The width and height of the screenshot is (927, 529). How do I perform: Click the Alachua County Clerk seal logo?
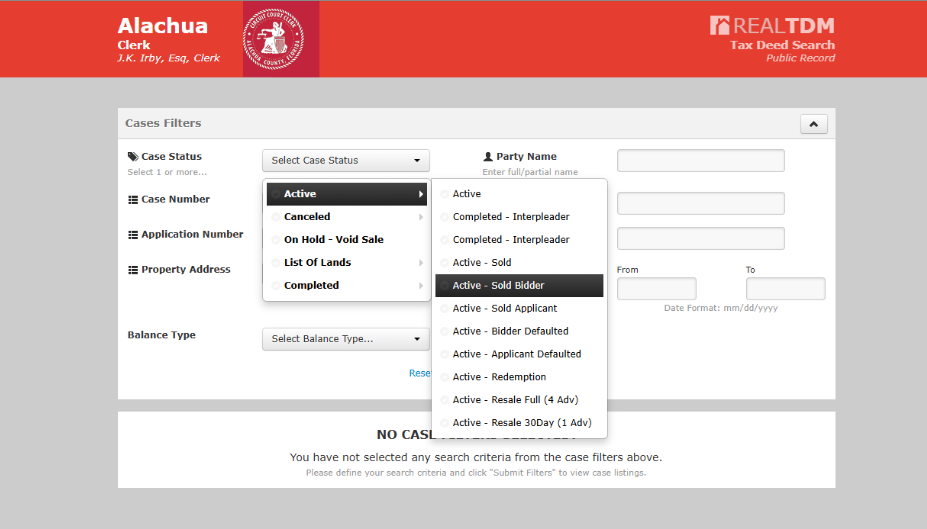274,39
